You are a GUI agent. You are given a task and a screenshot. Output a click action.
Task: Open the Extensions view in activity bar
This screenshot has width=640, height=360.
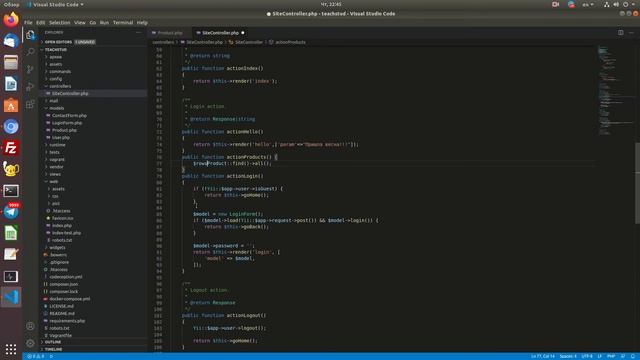(x=30, y=104)
